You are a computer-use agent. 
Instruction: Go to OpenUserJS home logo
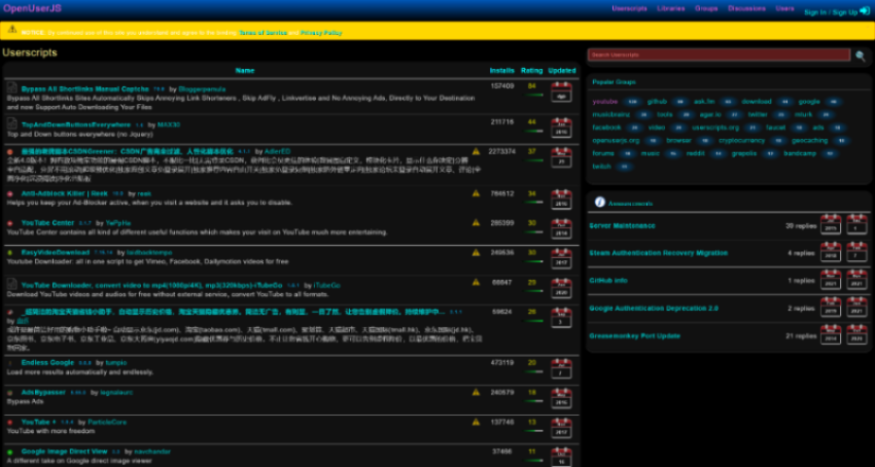[32, 8]
